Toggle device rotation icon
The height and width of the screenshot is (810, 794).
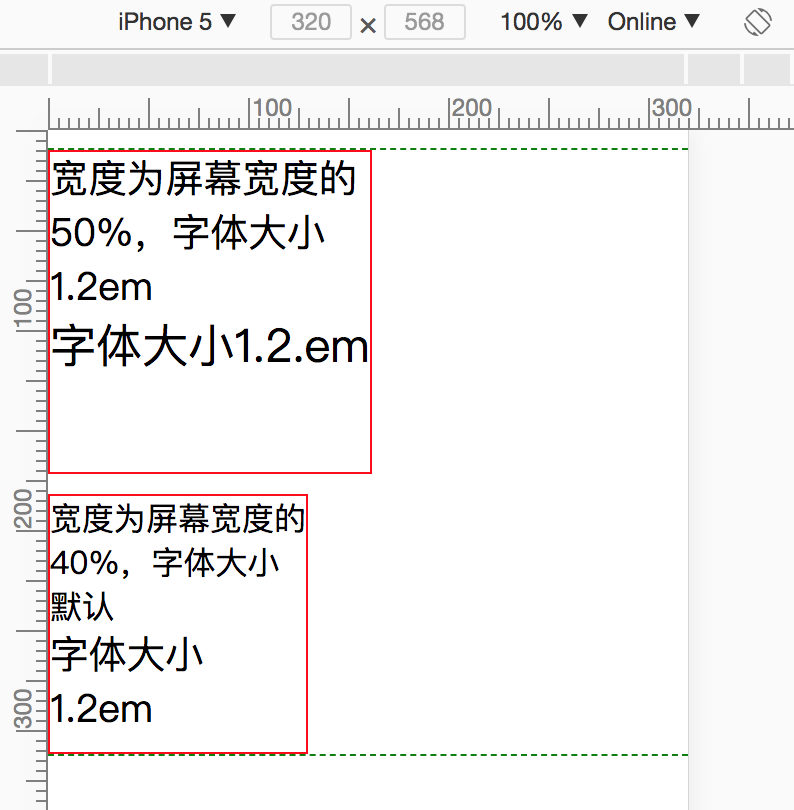[x=758, y=22]
